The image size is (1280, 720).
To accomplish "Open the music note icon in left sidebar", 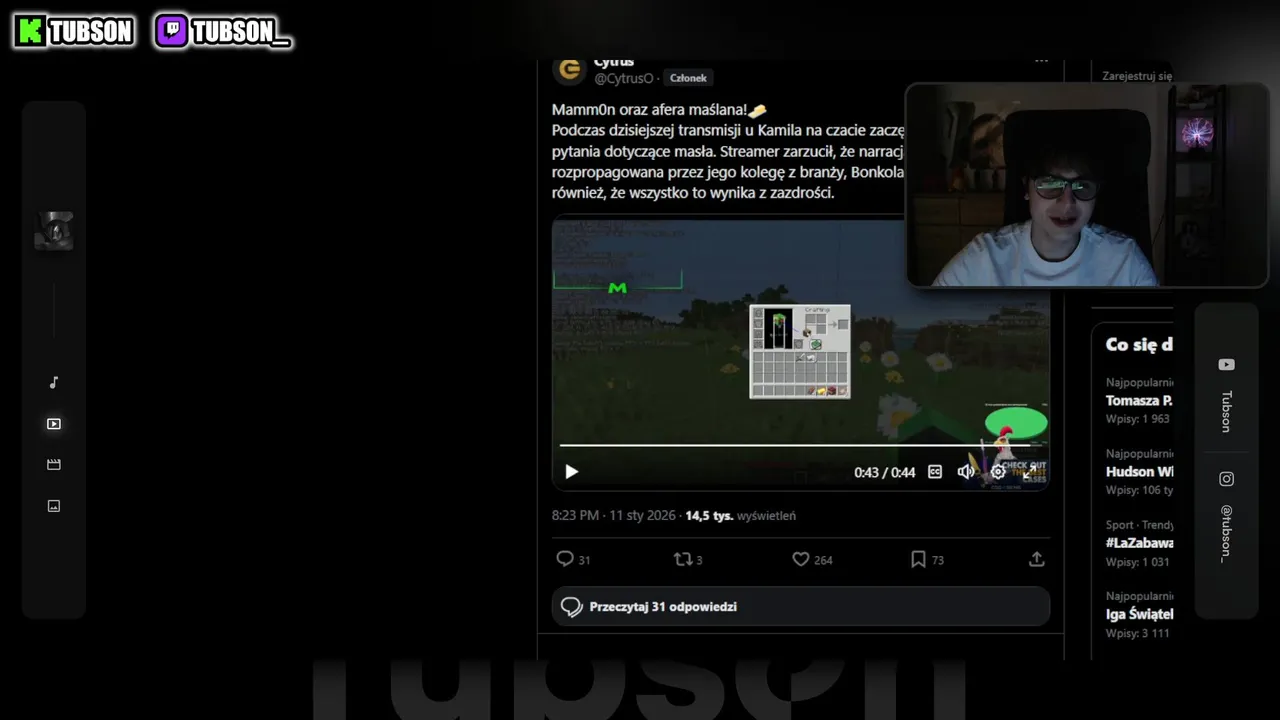I will coord(54,382).
